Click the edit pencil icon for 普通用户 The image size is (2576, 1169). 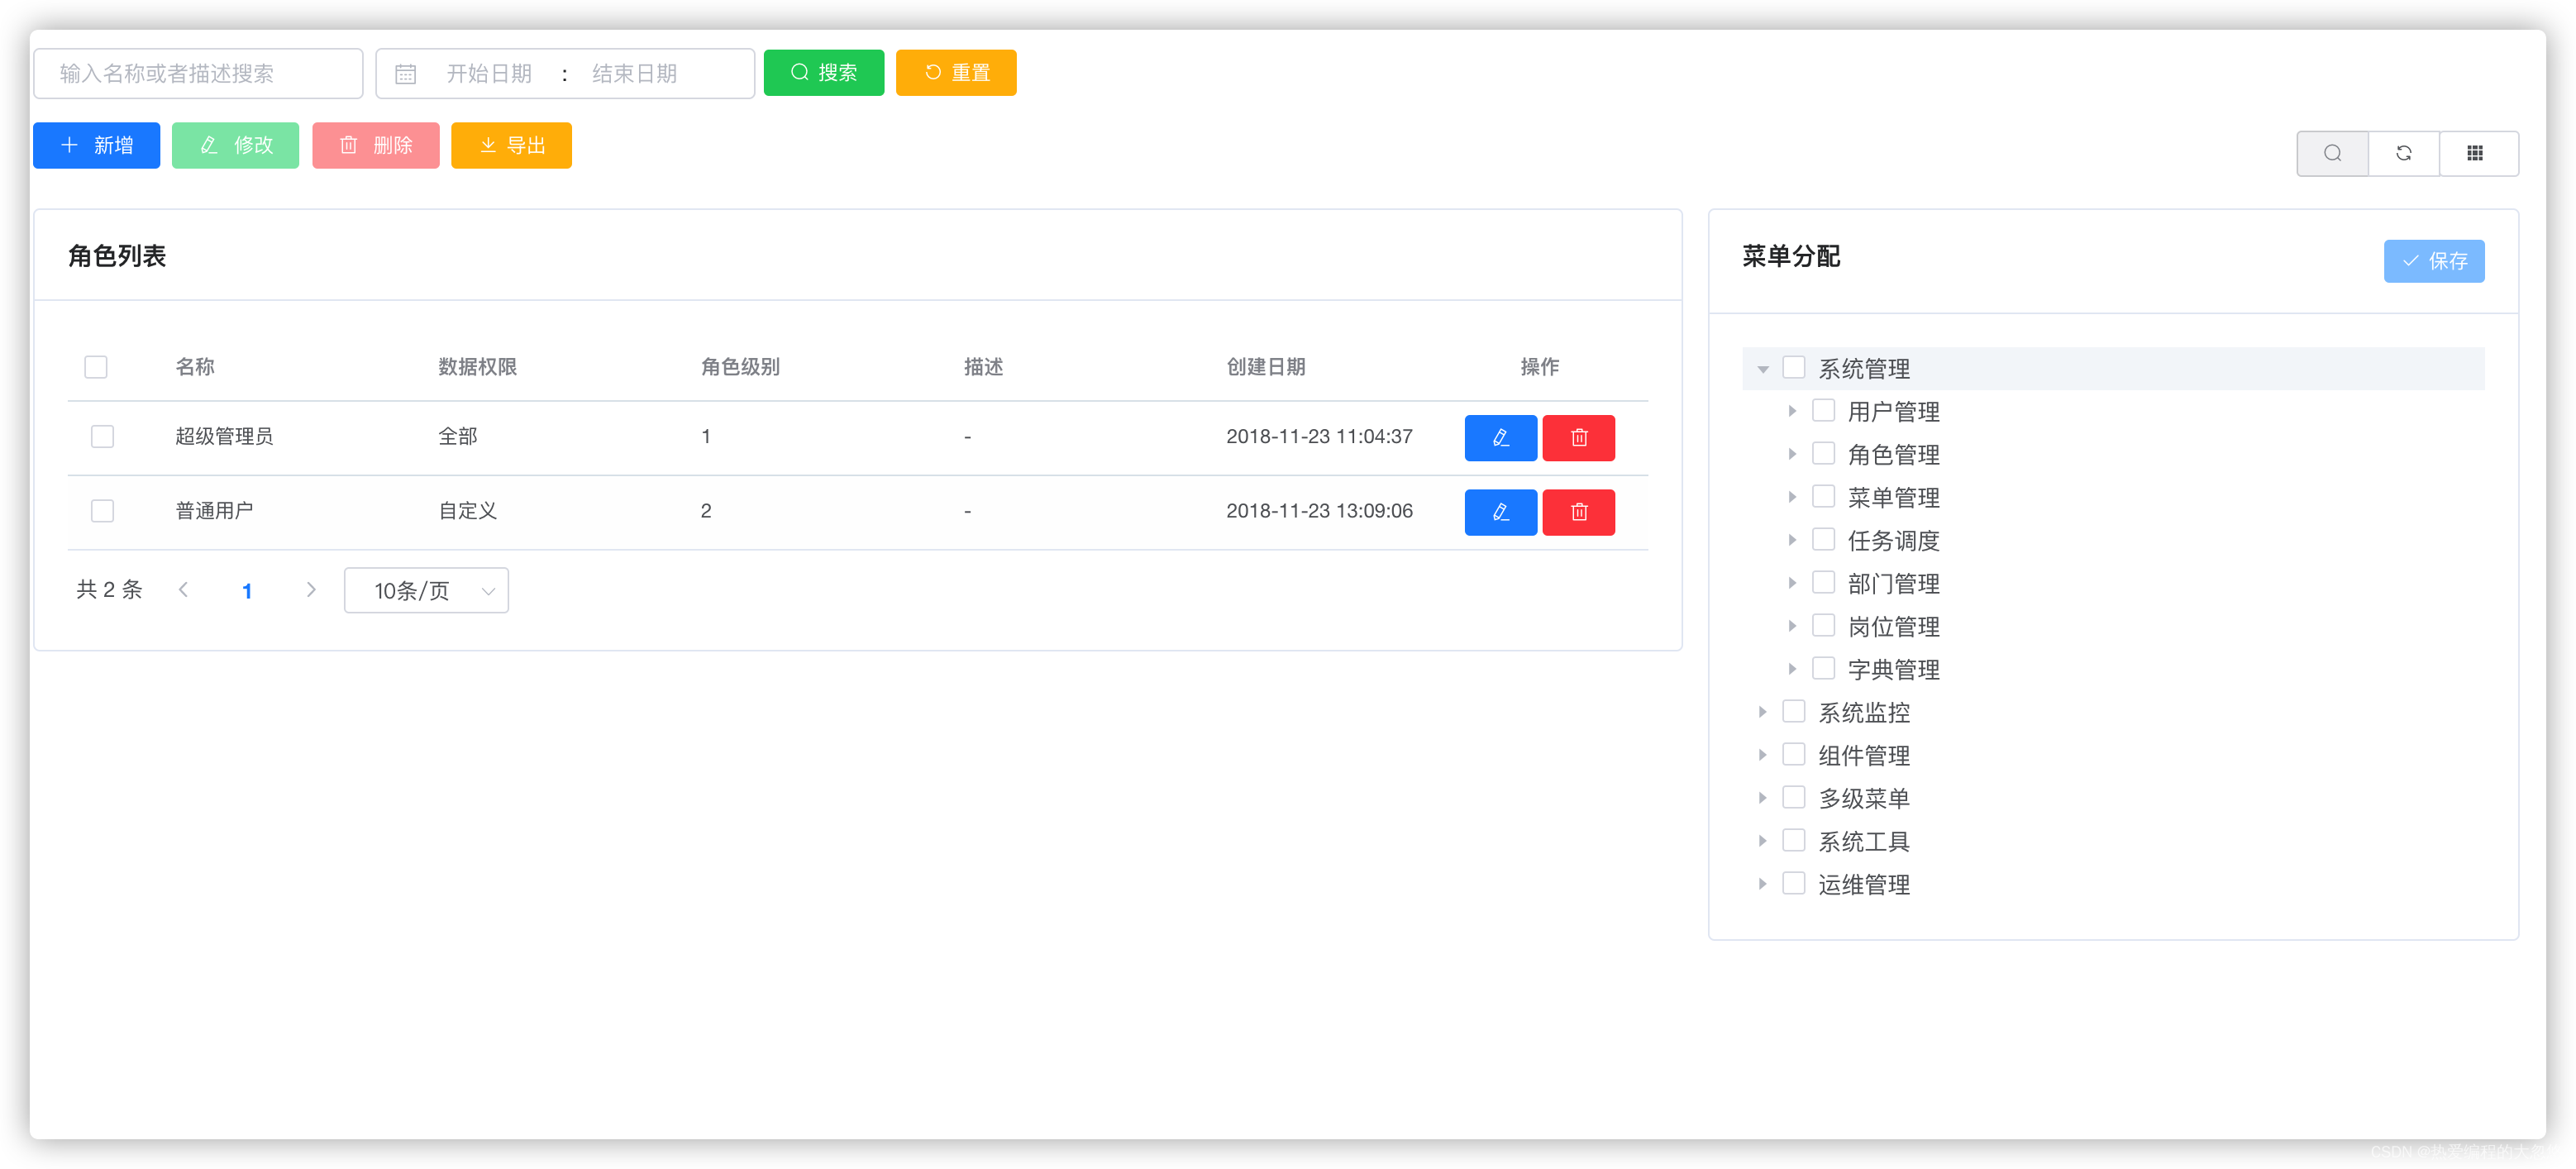(x=1500, y=512)
